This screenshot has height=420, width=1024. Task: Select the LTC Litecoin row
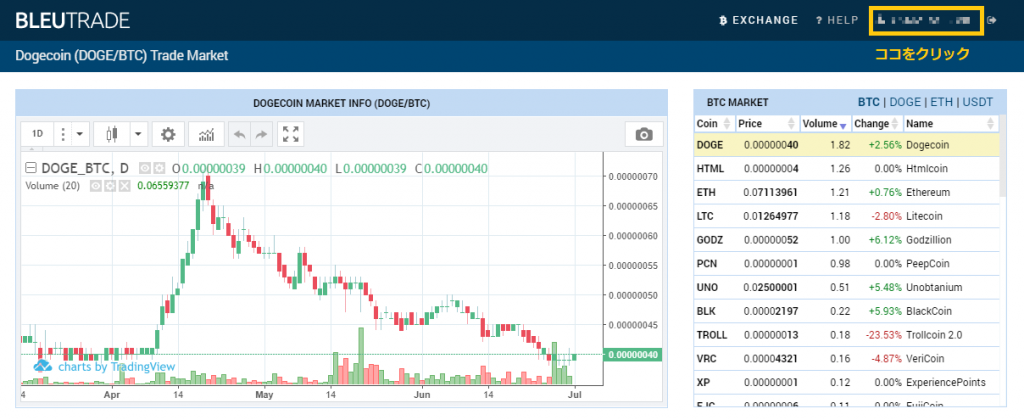(846, 216)
